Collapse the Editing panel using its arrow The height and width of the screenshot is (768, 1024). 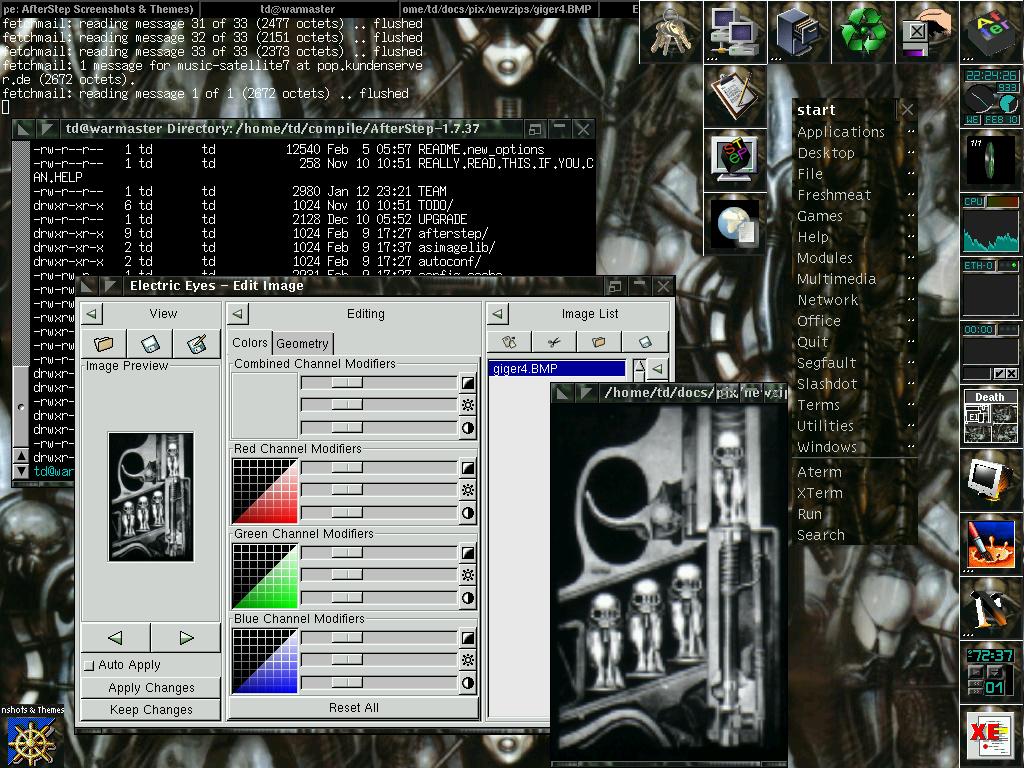[x=238, y=314]
